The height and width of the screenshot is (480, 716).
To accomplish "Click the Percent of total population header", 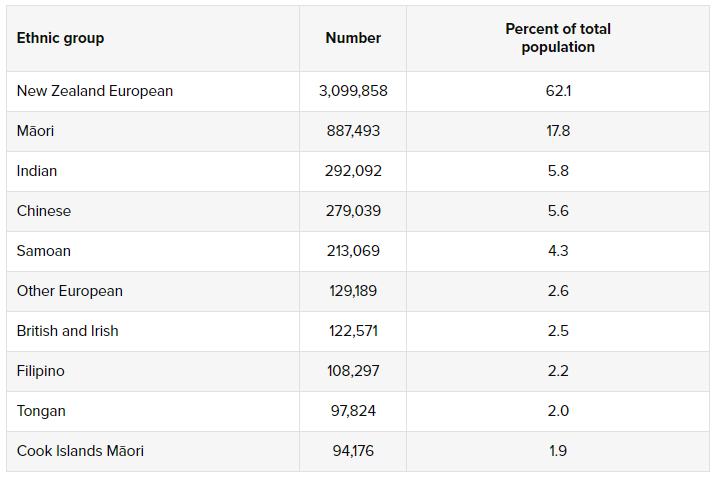I will point(558,38).
